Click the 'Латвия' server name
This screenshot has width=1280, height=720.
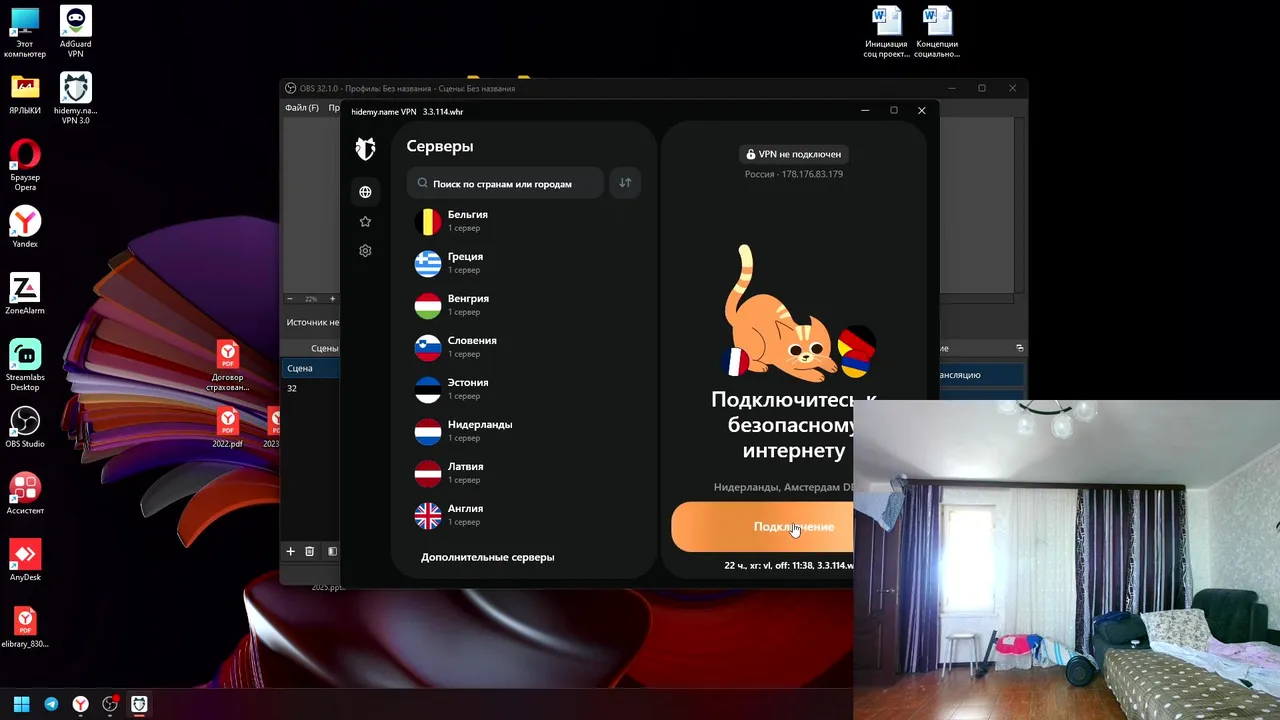(466, 466)
